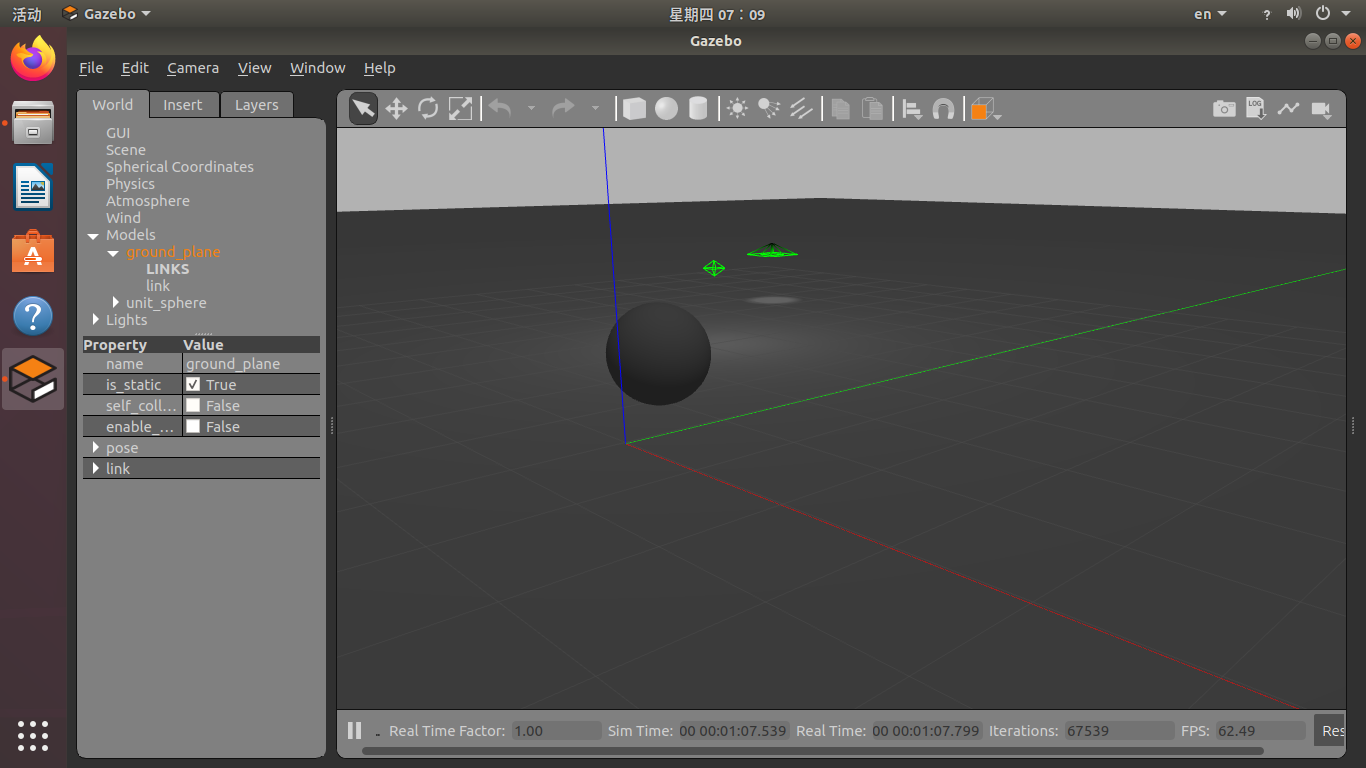Pause the simulation
This screenshot has height=768, width=1366.
[354, 730]
